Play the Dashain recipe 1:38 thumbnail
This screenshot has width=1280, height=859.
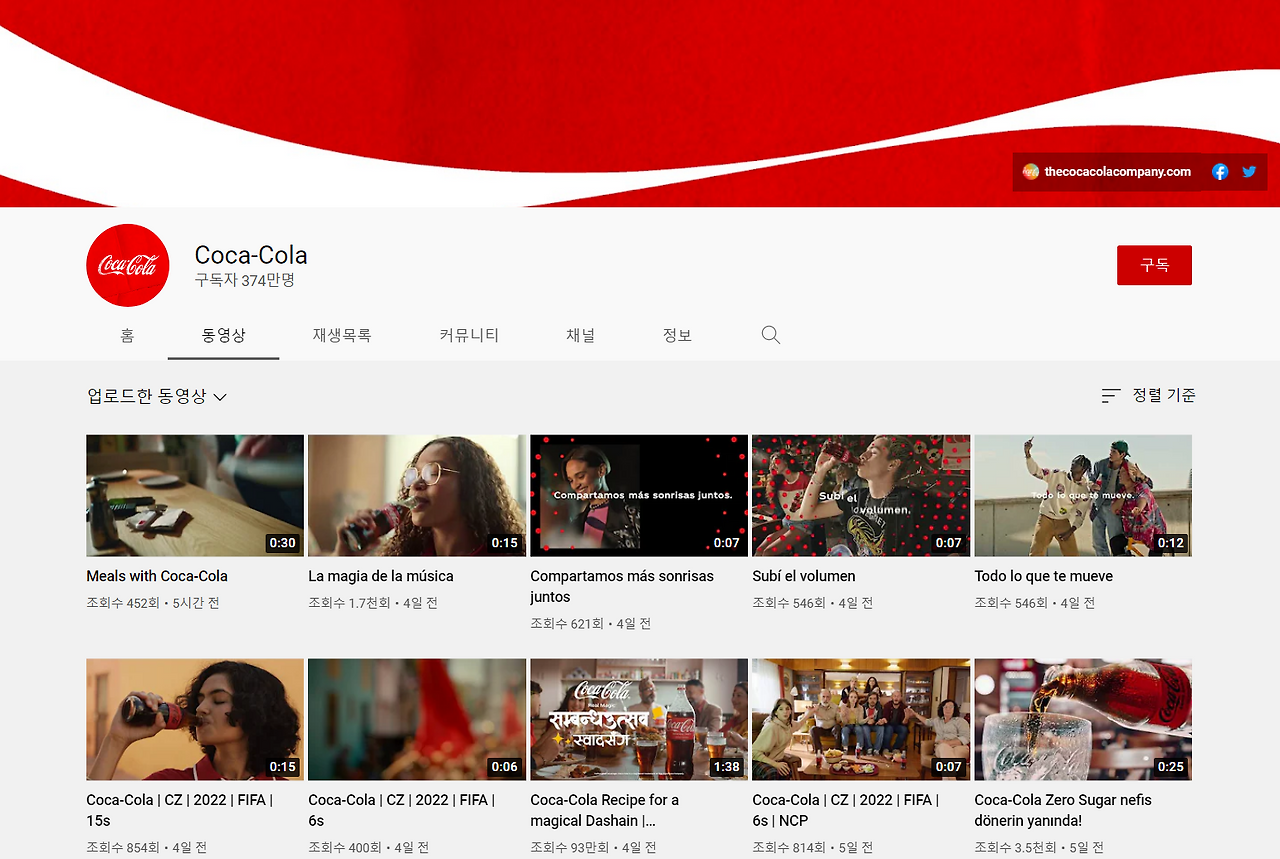click(x=639, y=720)
